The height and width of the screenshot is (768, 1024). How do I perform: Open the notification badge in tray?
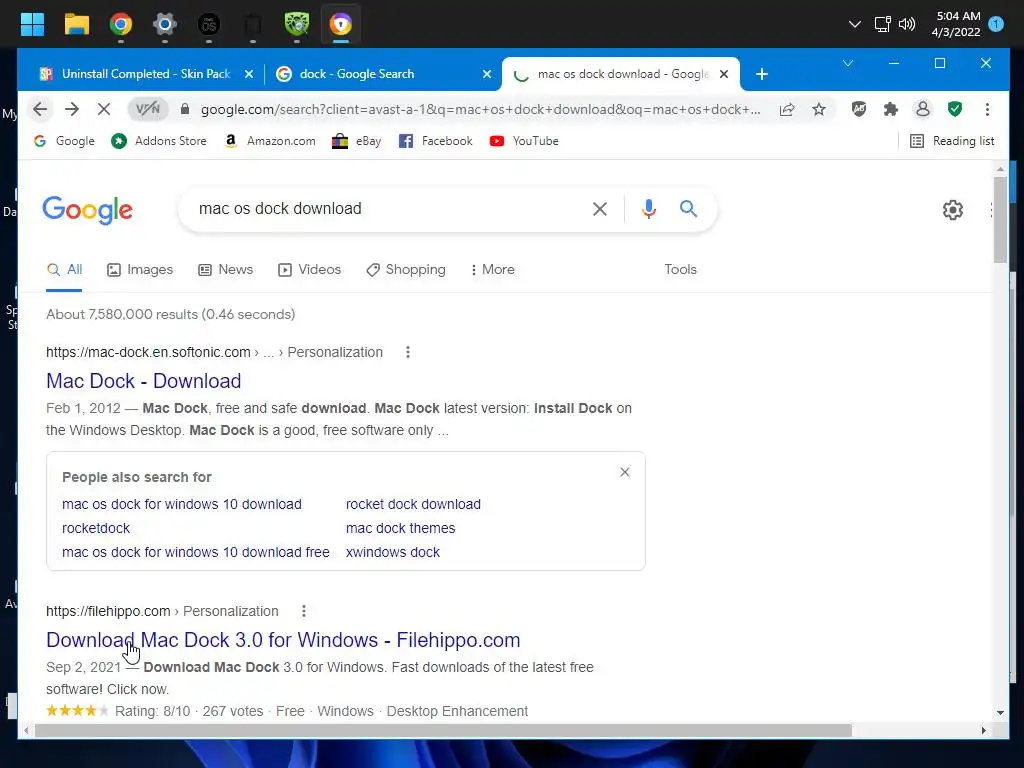point(995,24)
